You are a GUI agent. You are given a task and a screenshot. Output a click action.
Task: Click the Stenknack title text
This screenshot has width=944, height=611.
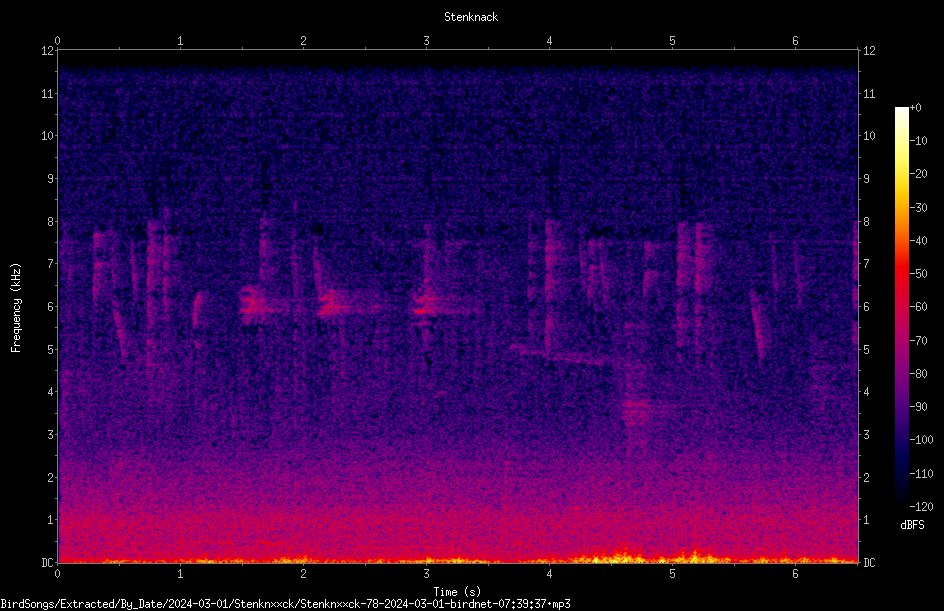(x=471, y=17)
